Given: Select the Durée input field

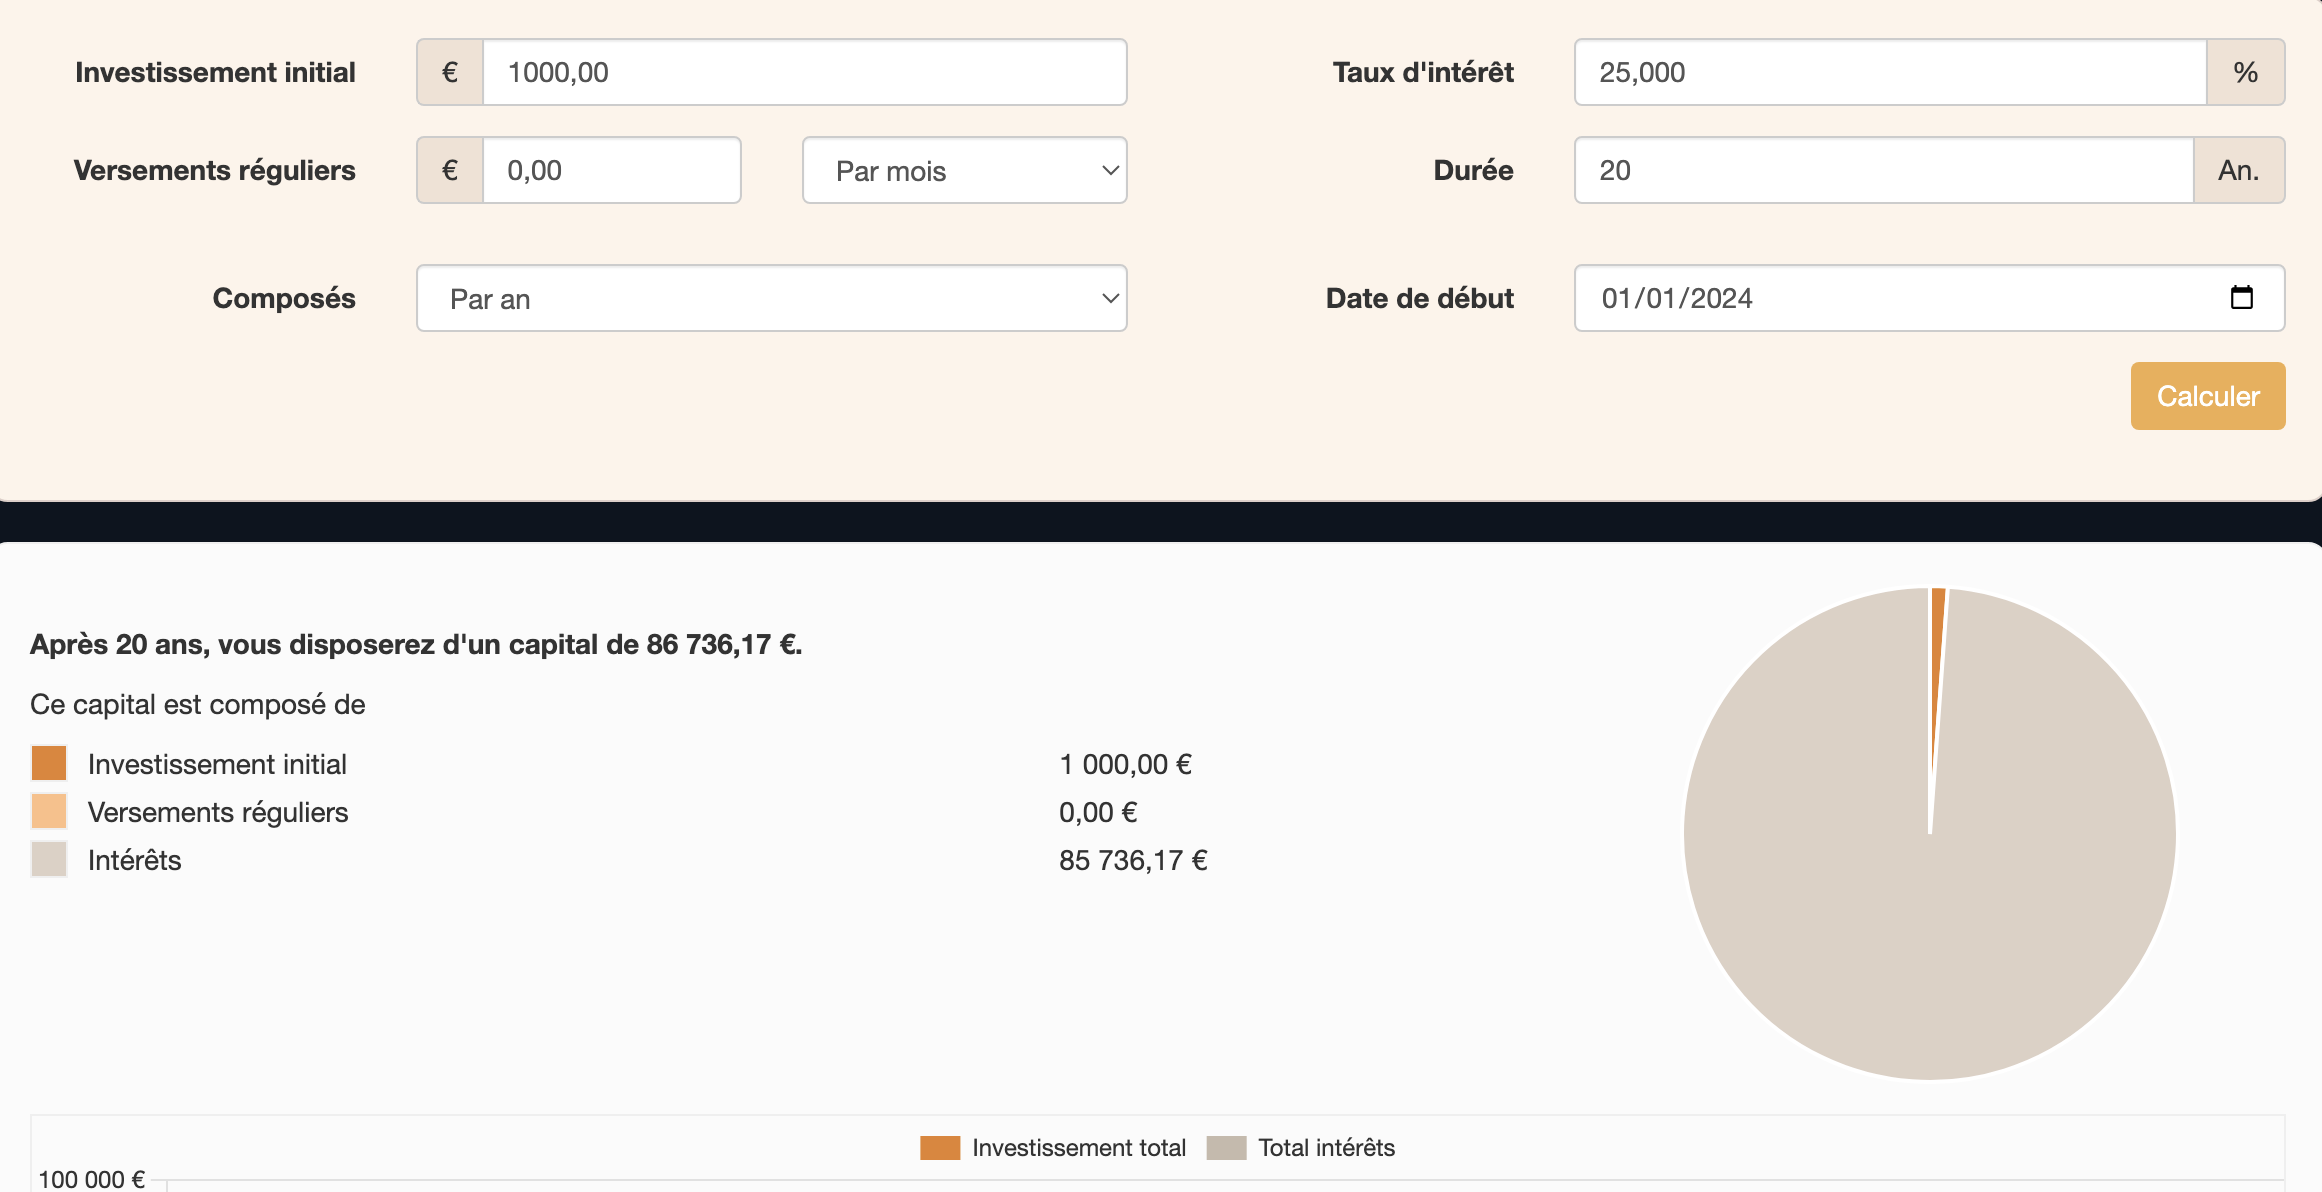Looking at the screenshot, I should (x=1883, y=170).
